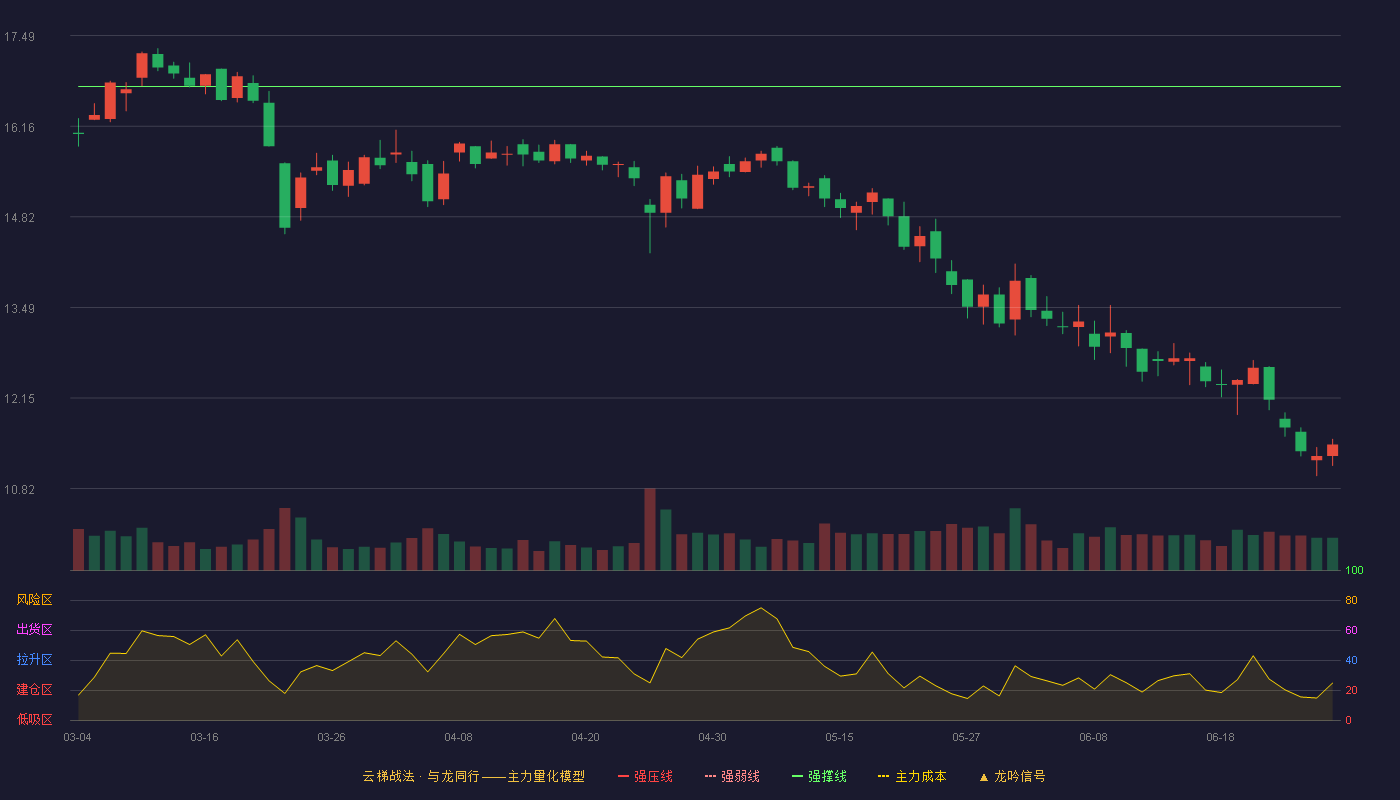
Task: Toggle the 强弱线 legend entry
Action: (732, 776)
